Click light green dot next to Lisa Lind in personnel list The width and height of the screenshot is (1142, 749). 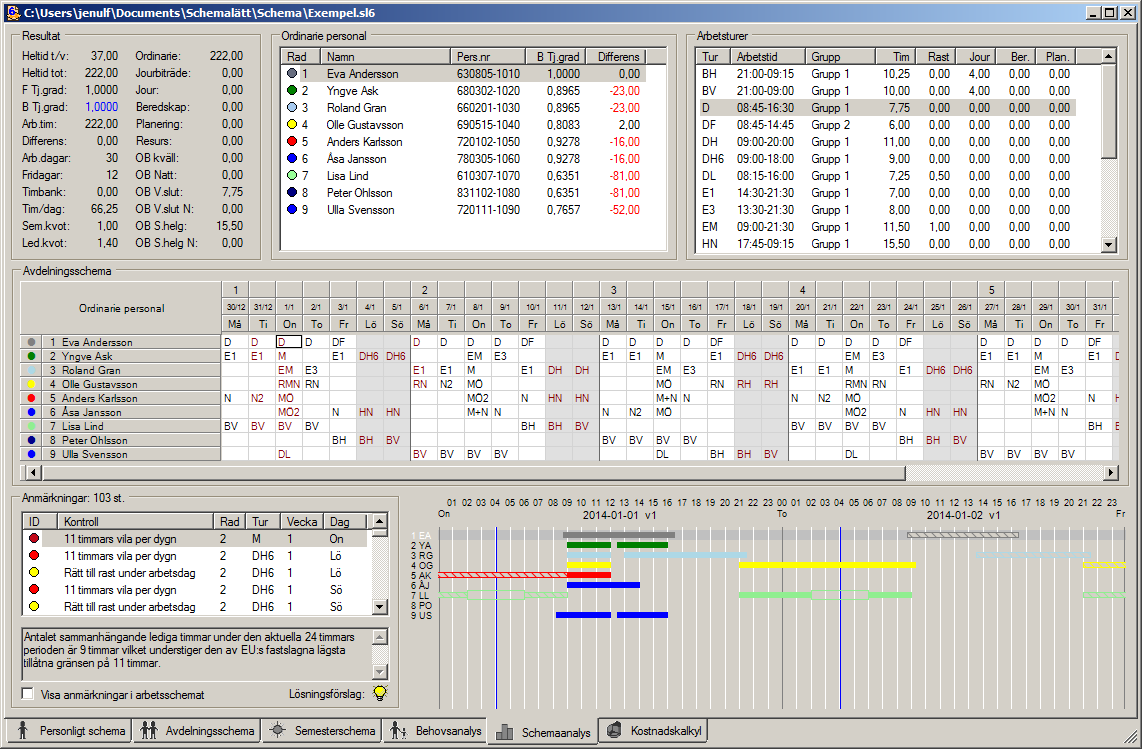tap(292, 176)
